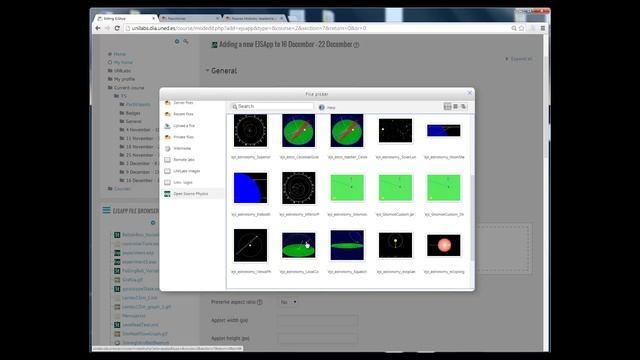Open the Badges item in navigation
The width and height of the screenshot is (640, 360).
(x=133, y=113)
